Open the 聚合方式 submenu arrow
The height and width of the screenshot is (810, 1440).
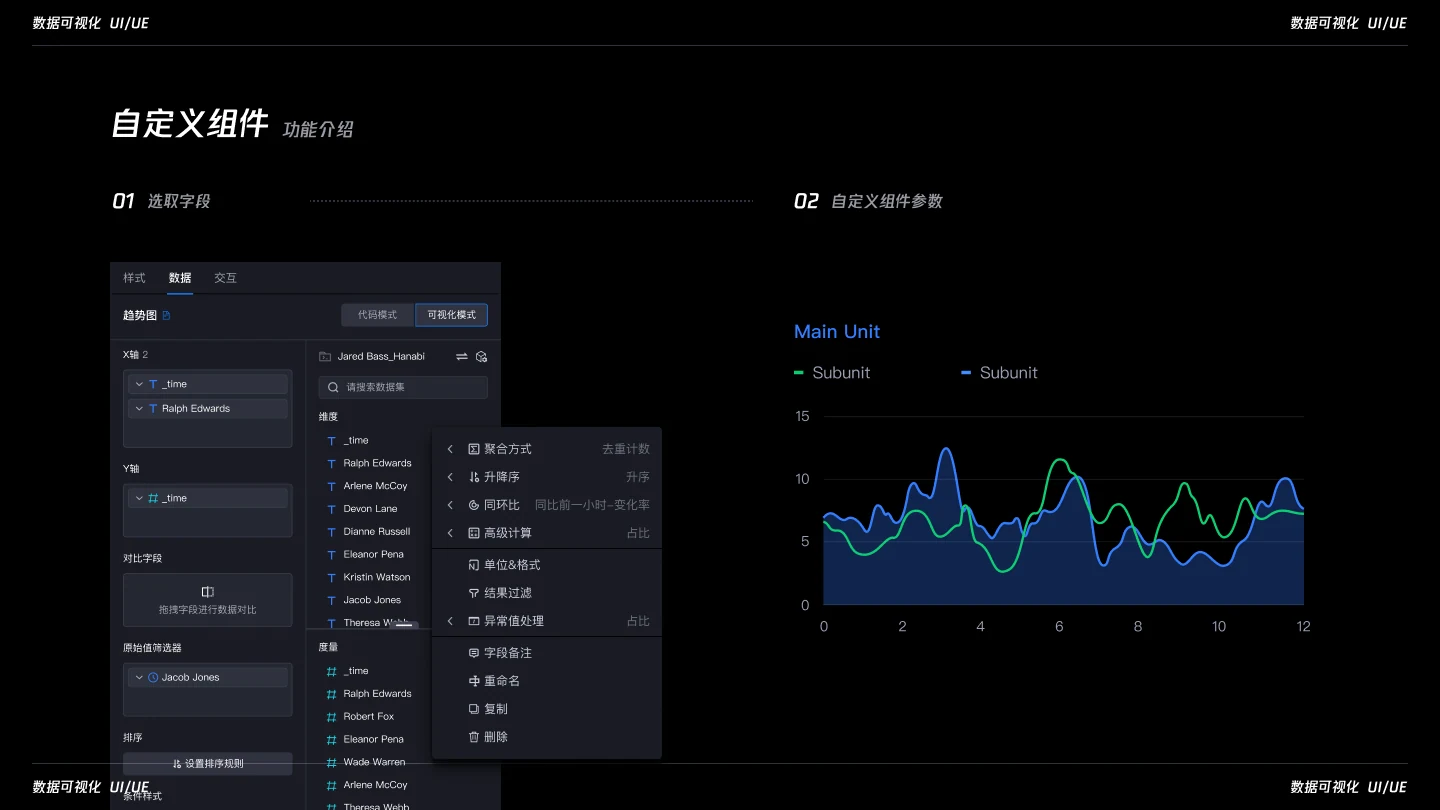coord(450,449)
